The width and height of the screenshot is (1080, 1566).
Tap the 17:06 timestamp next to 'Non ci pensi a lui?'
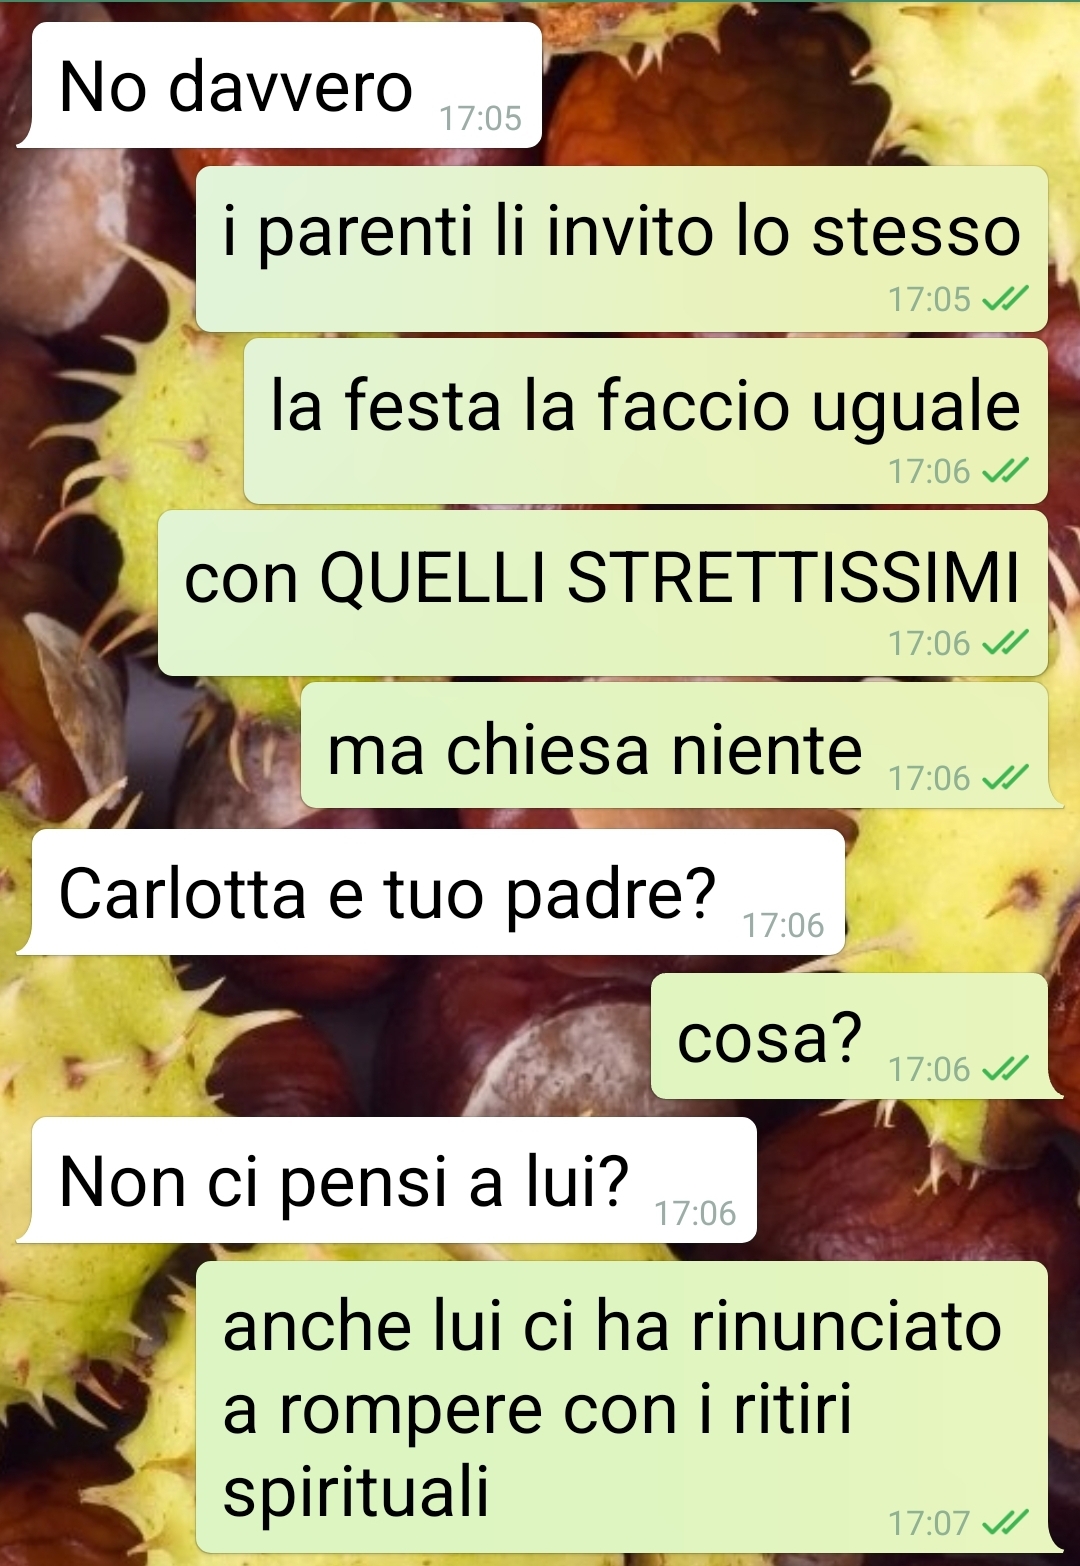point(695,1213)
